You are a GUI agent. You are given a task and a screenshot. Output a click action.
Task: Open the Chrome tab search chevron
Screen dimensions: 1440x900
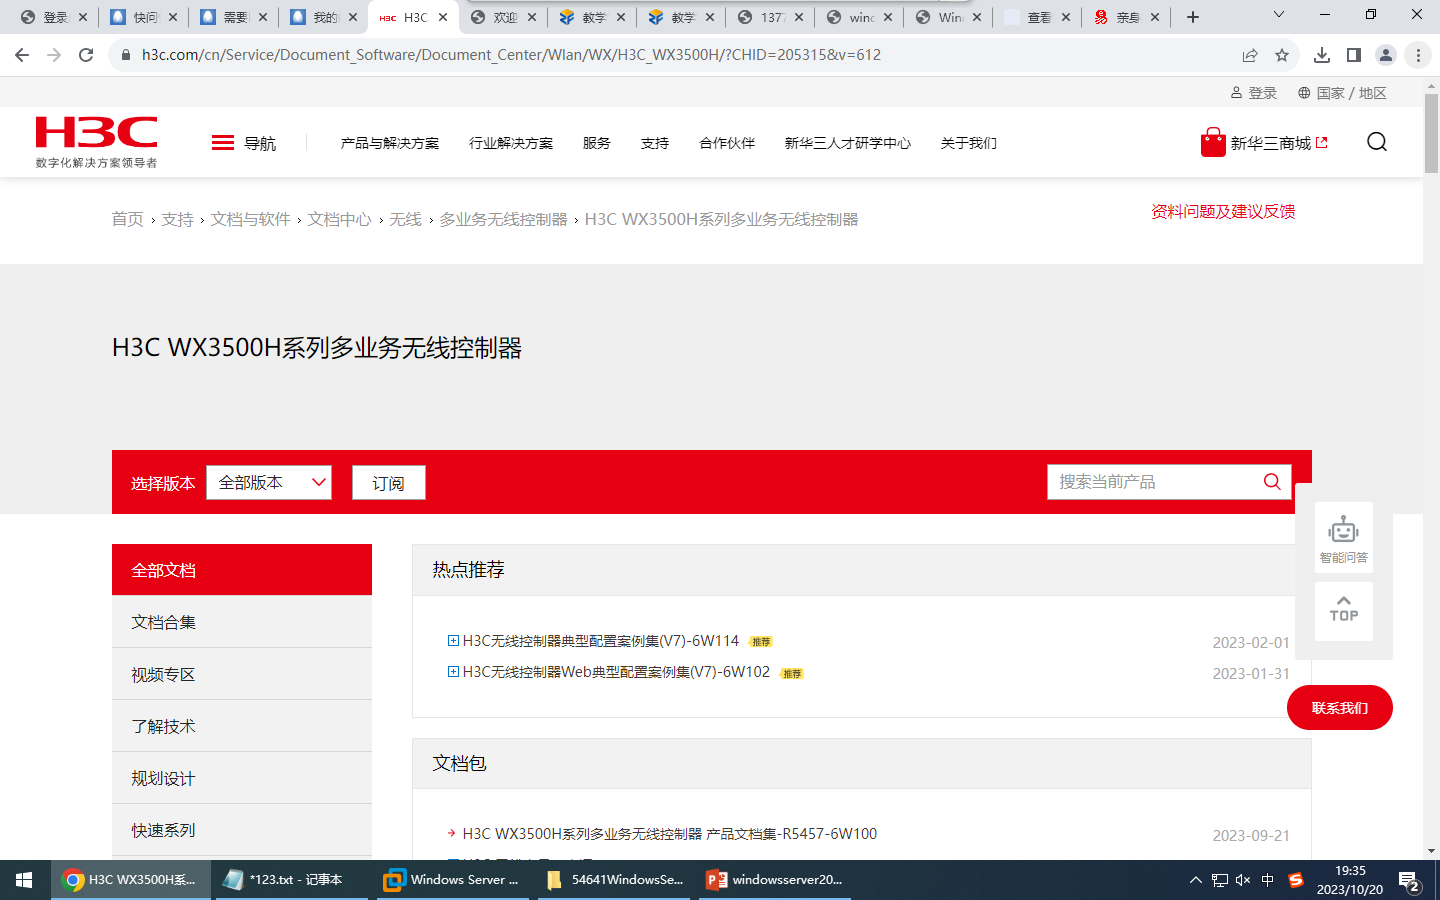tap(1278, 15)
